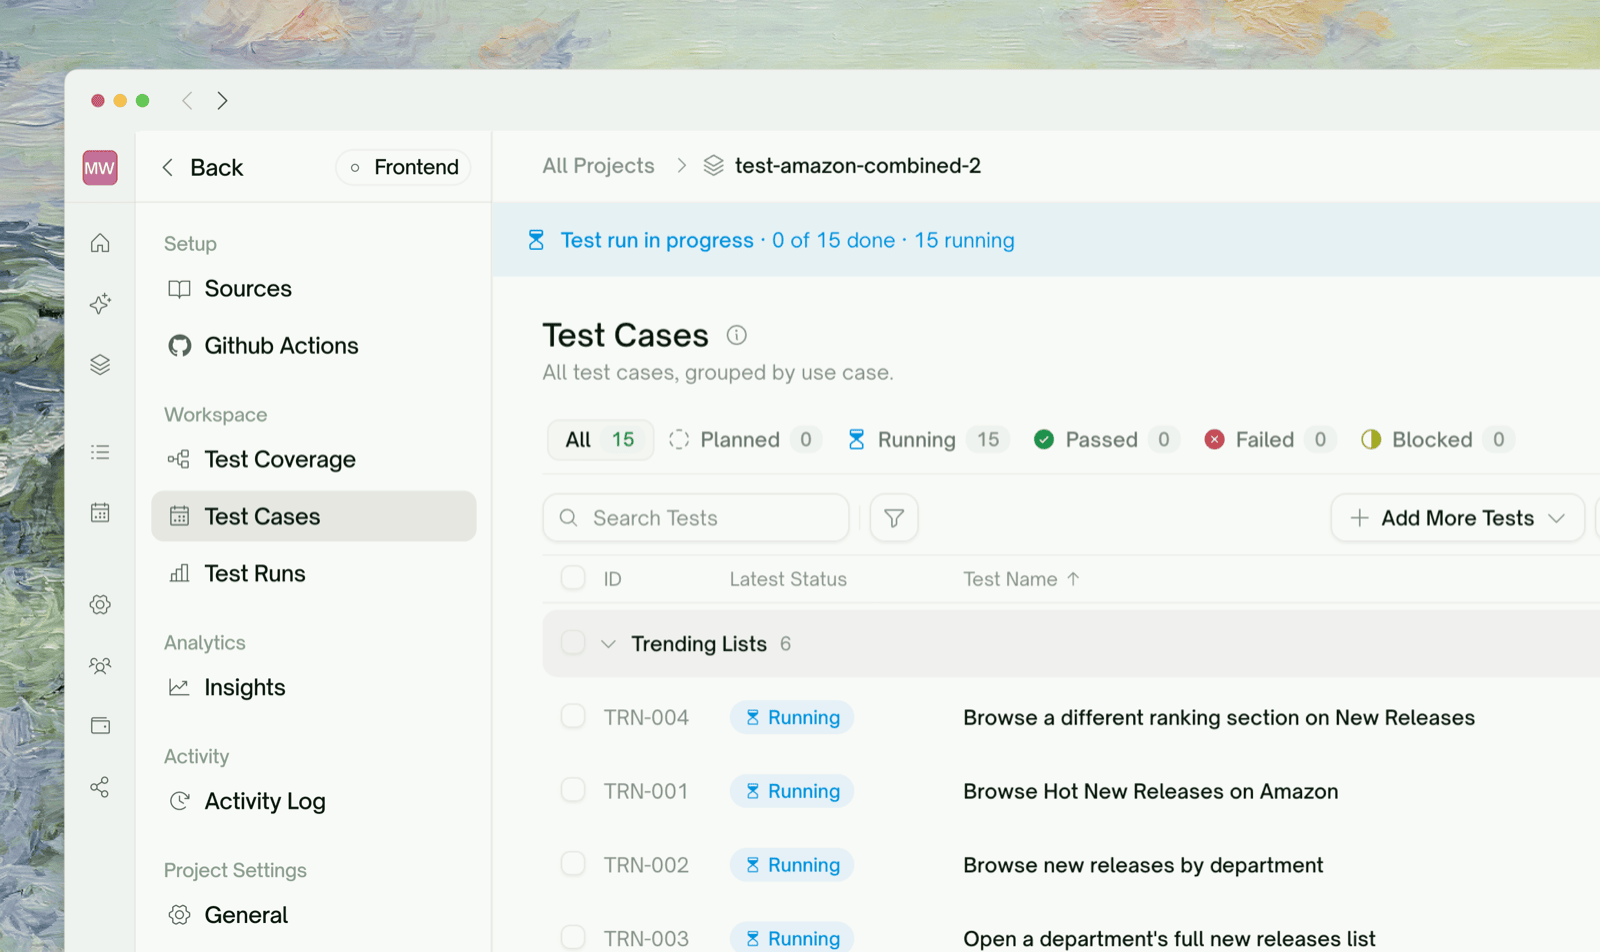Select the stacked layers icon in rail
This screenshot has width=1600, height=952.
(x=100, y=365)
